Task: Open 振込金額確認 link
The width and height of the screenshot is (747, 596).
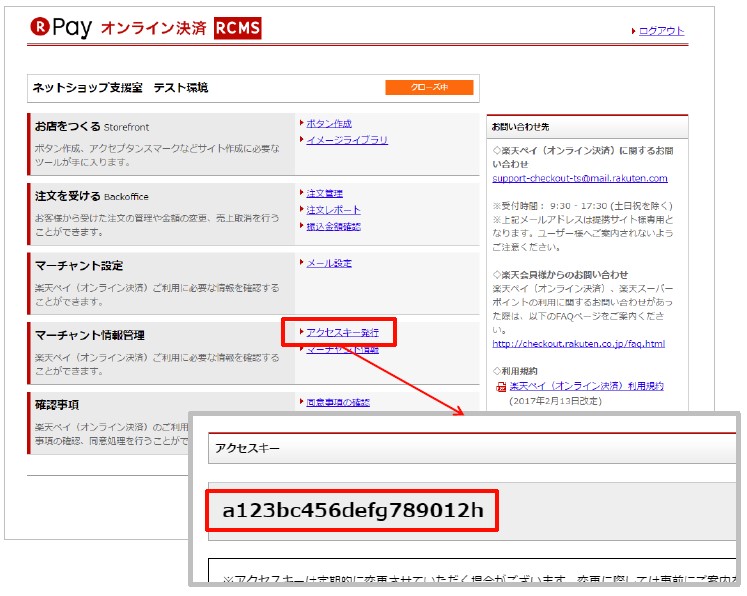Action: point(333,226)
